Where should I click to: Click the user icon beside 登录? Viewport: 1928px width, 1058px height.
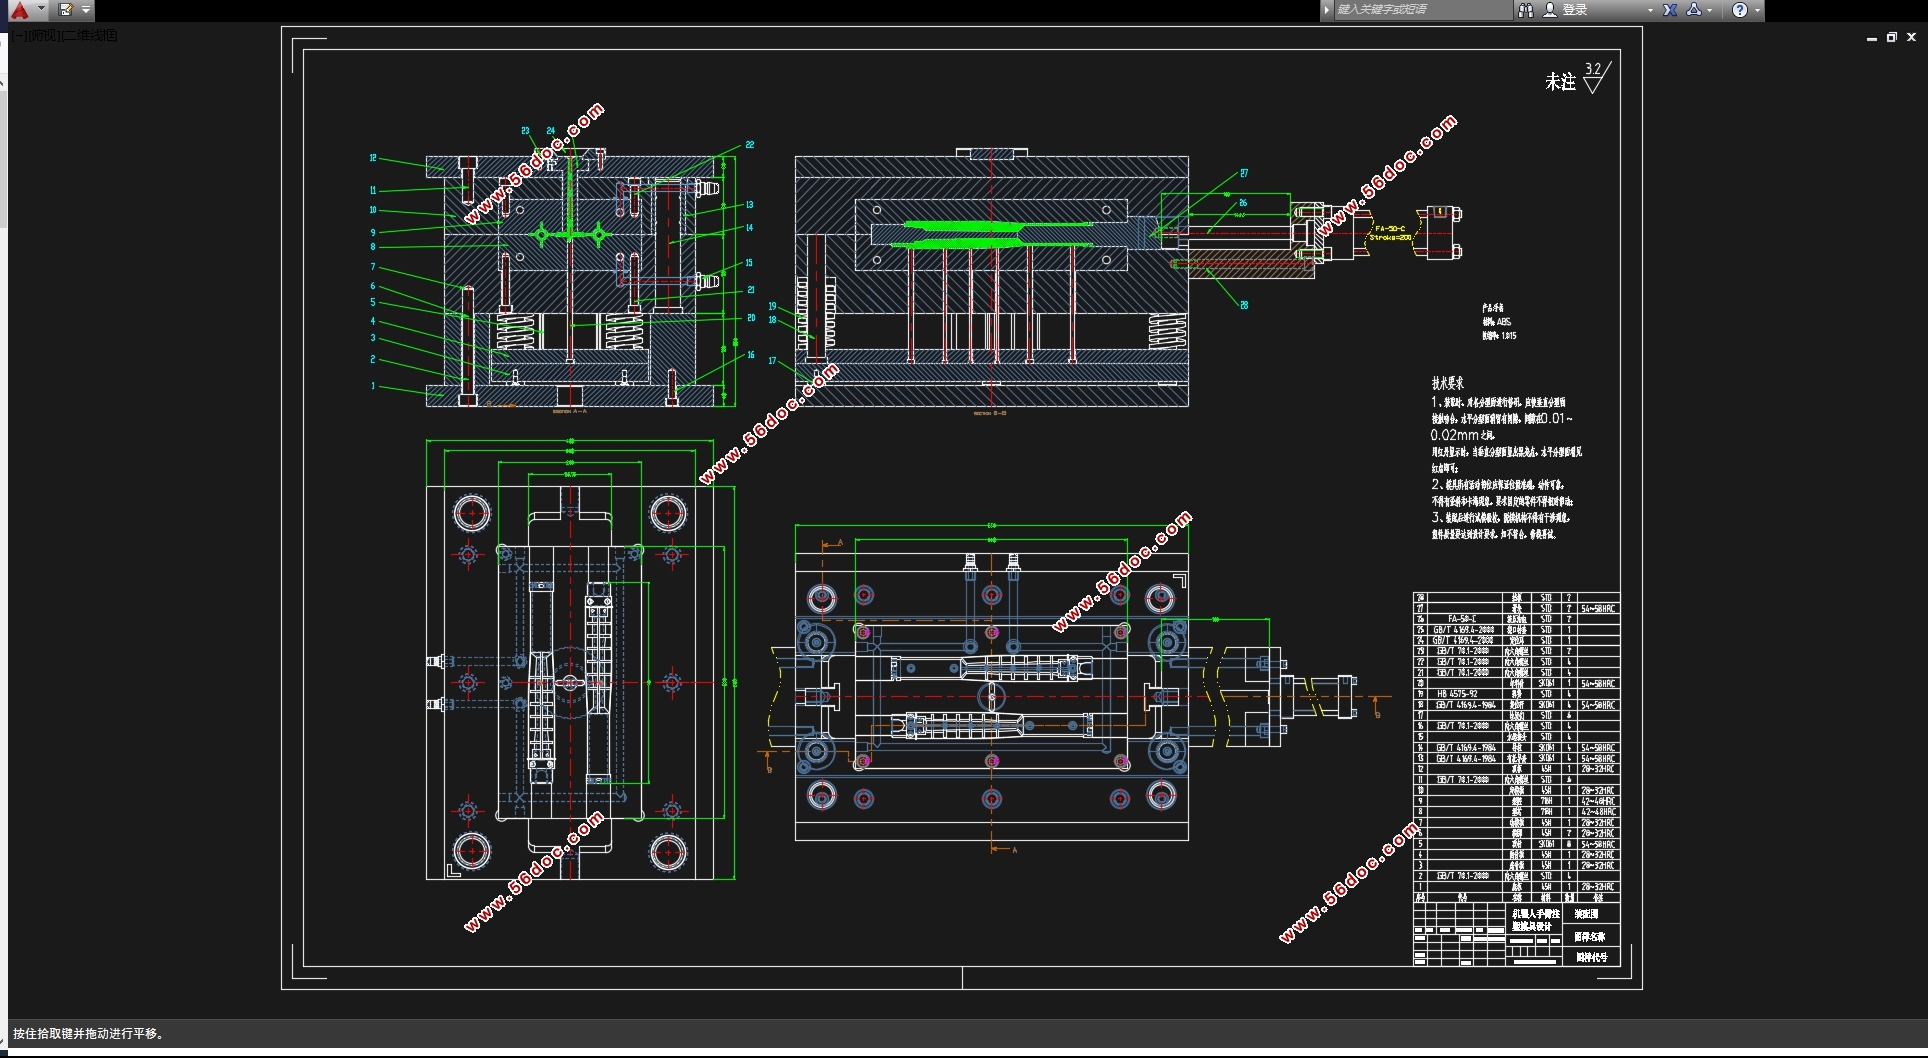pyautogui.click(x=1550, y=10)
